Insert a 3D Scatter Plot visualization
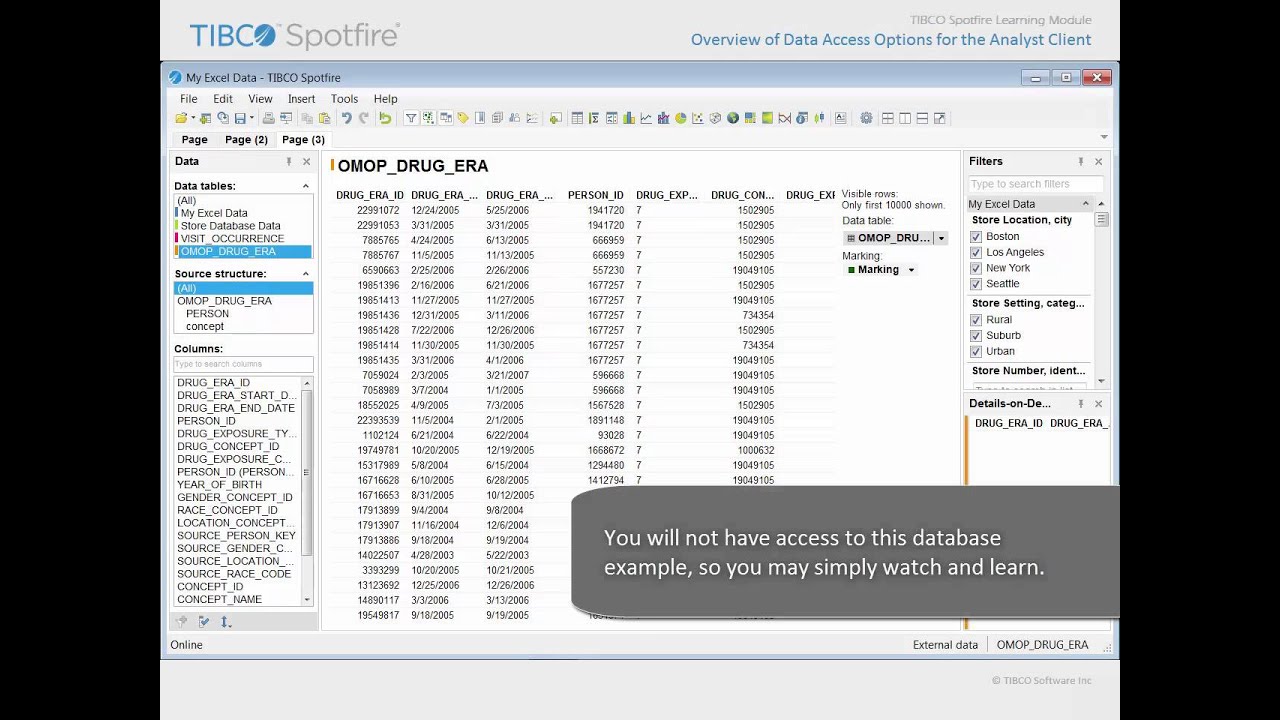The width and height of the screenshot is (1280, 720). click(715, 118)
